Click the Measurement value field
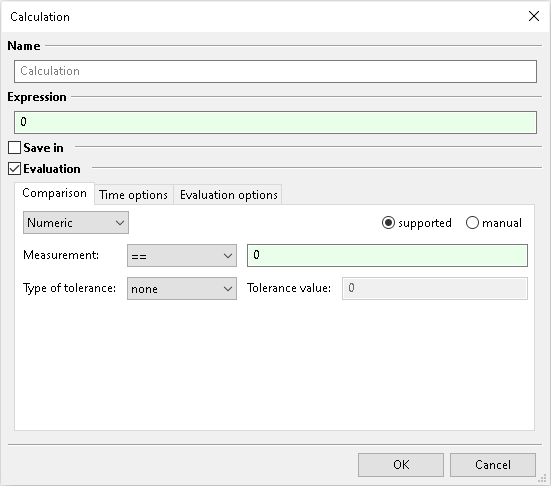This screenshot has height=486, width=551. [x=387, y=255]
